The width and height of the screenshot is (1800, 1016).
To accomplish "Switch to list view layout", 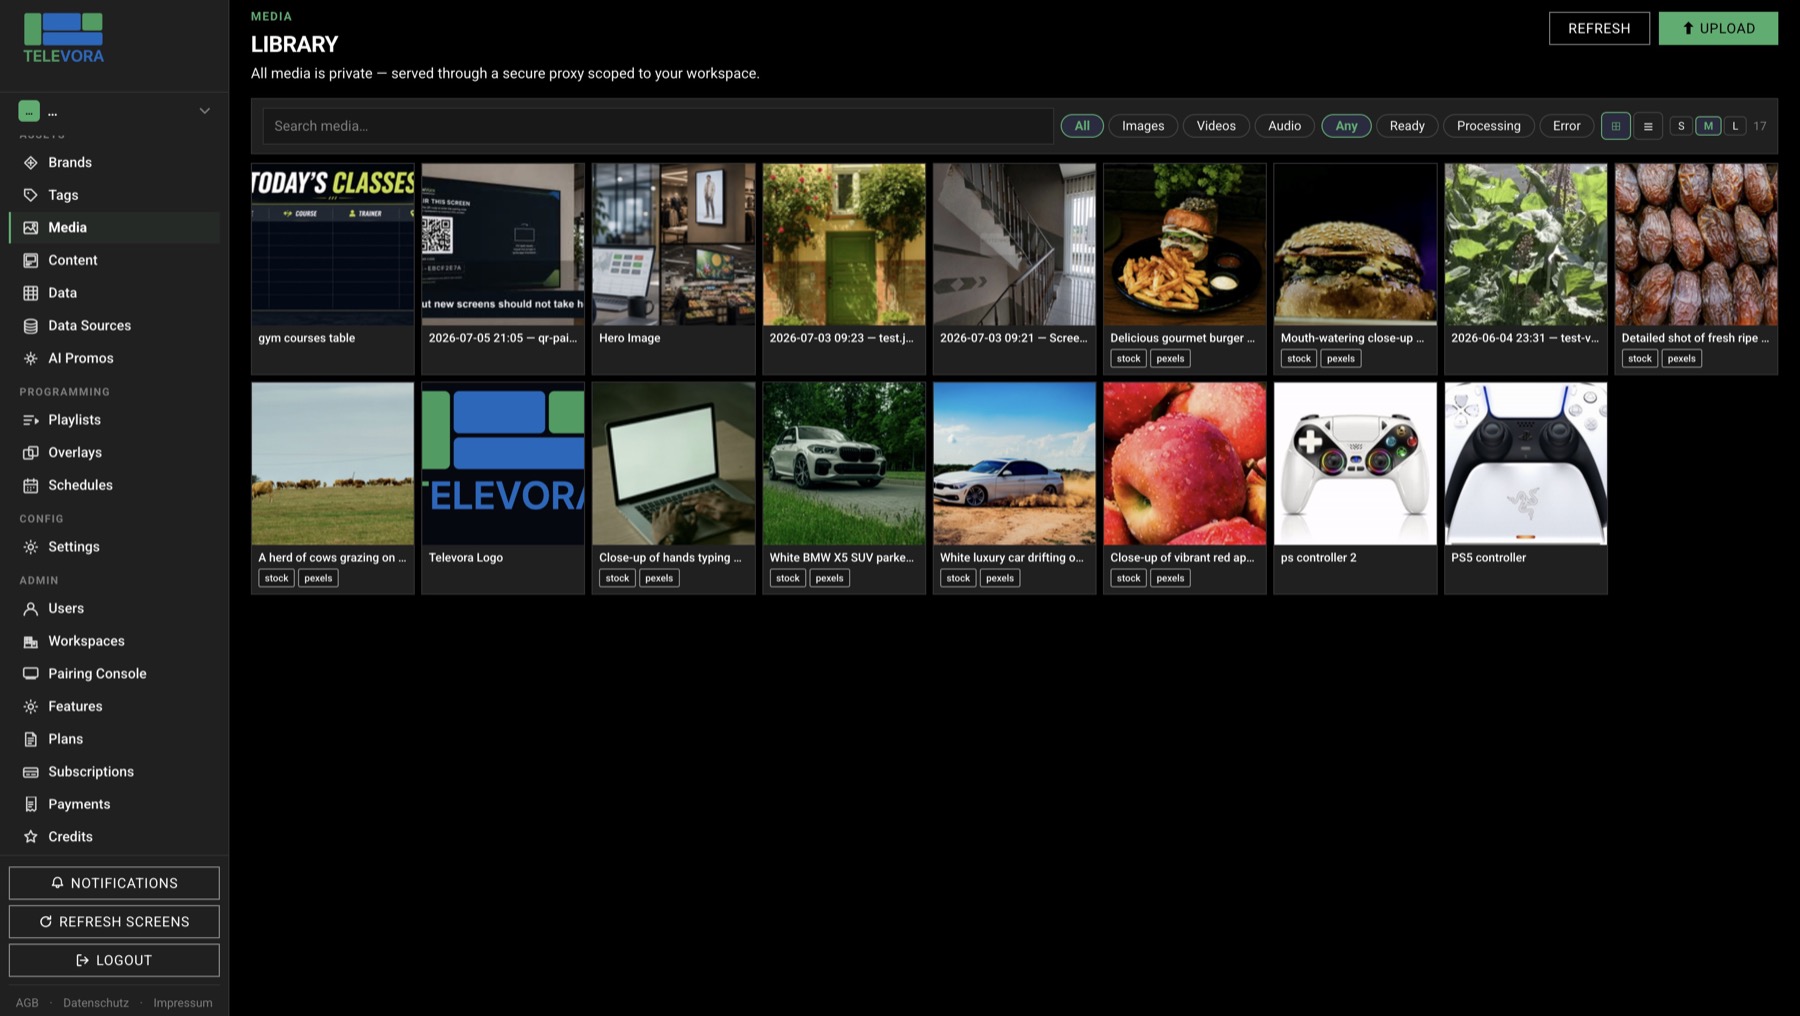I will point(1648,126).
